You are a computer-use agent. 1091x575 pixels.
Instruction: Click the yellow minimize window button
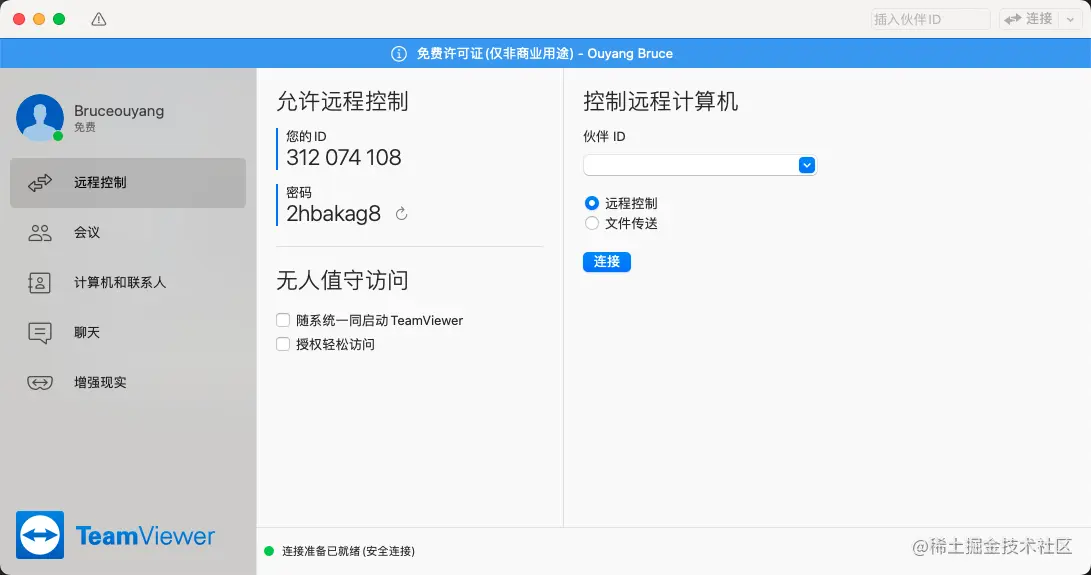(39, 19)
